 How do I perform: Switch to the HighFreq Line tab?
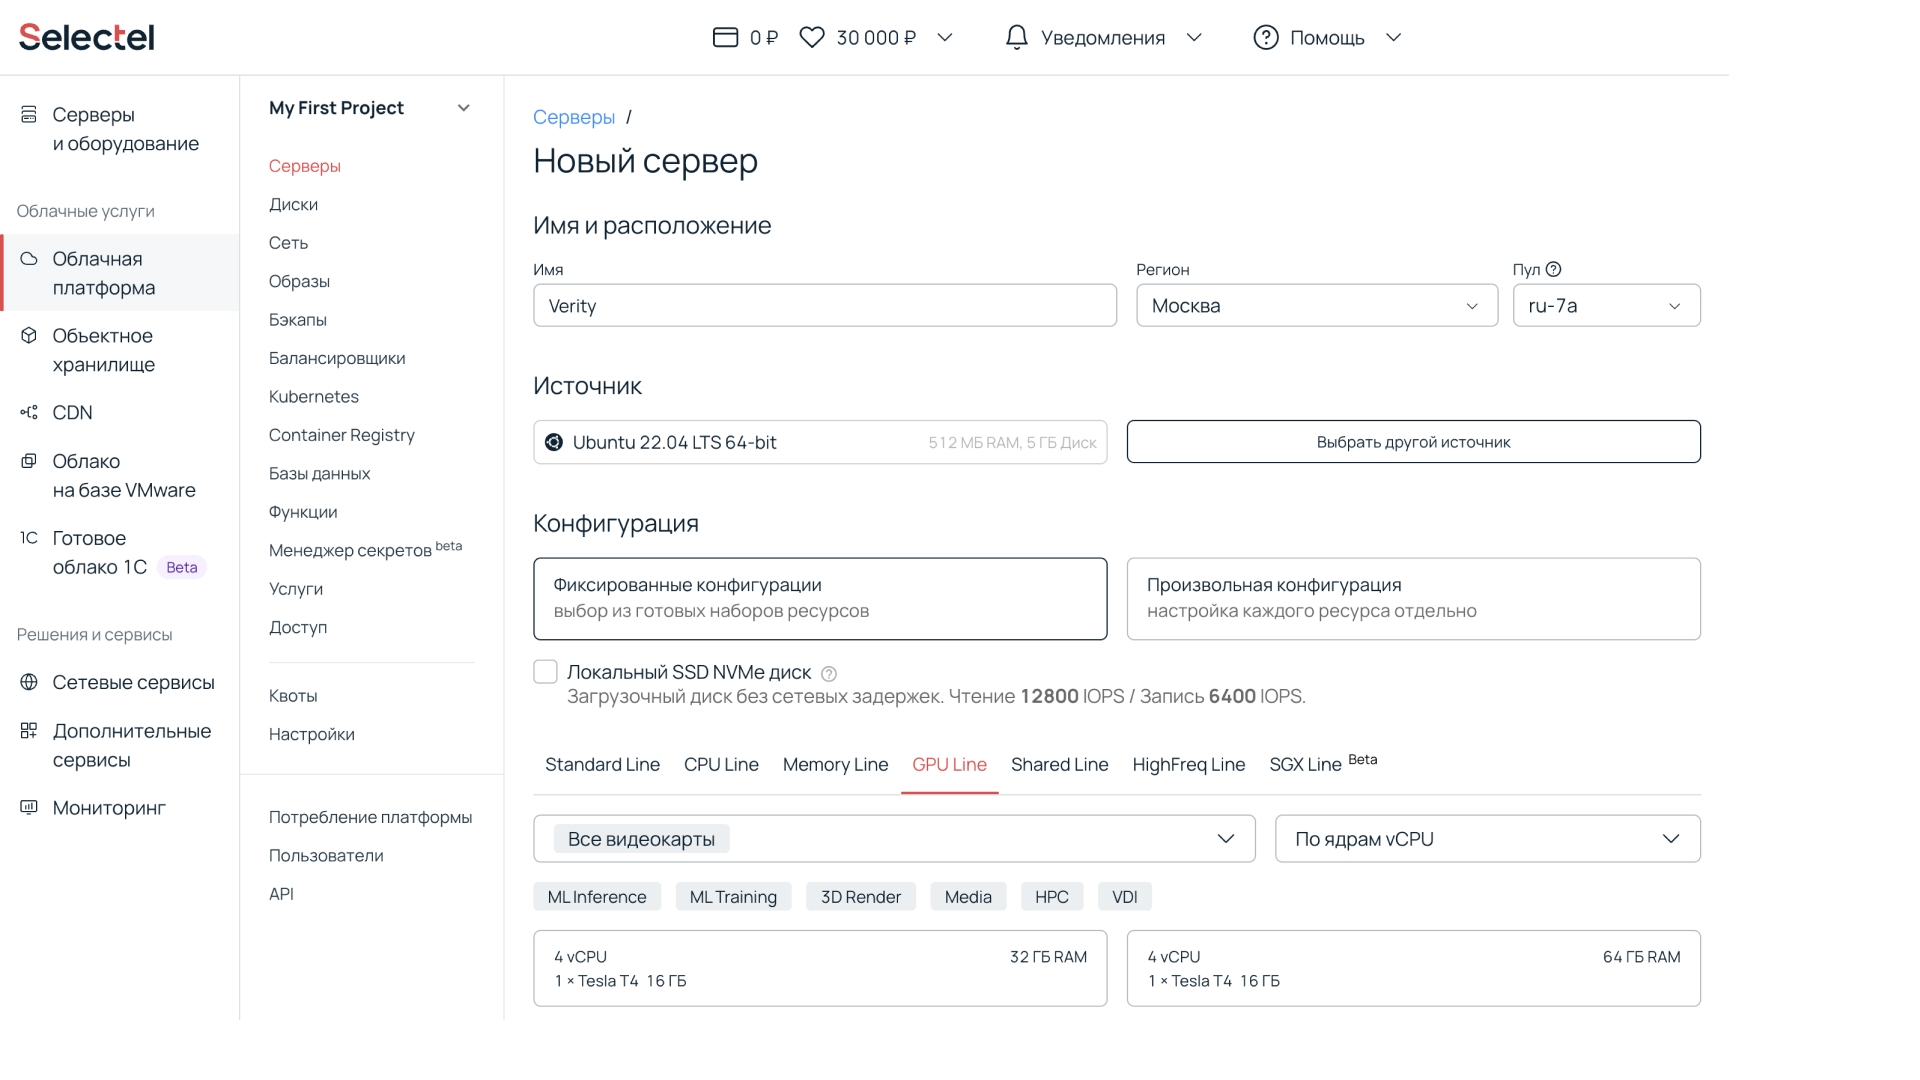point(1188,764)
